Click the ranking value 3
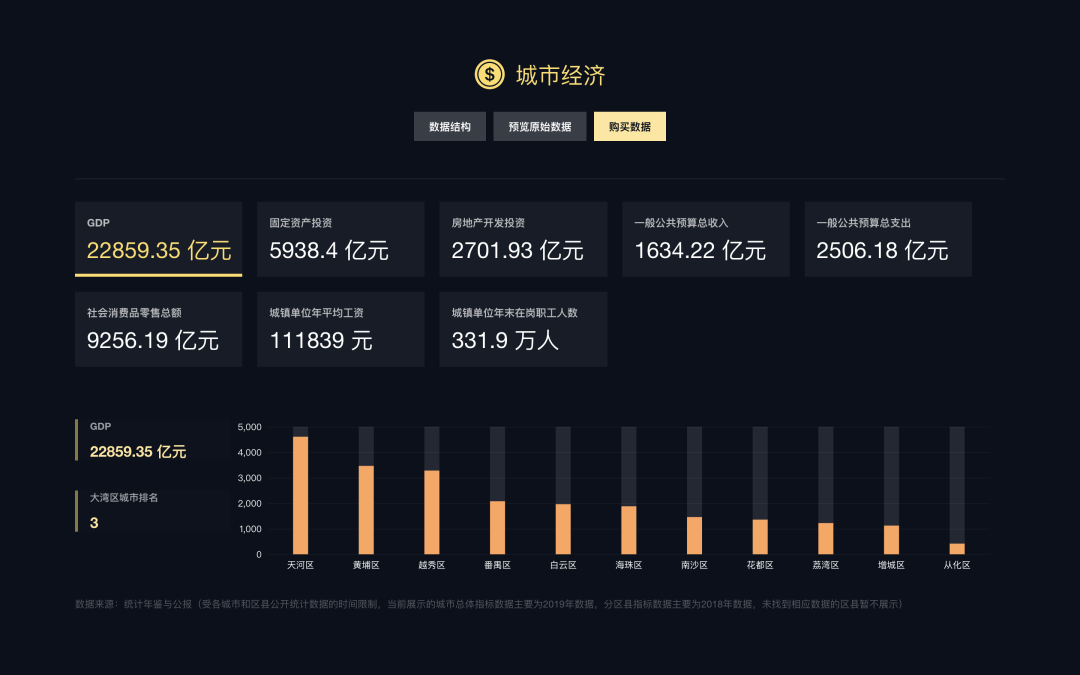Screen dimensions: 1080x675 coord(94,523)
